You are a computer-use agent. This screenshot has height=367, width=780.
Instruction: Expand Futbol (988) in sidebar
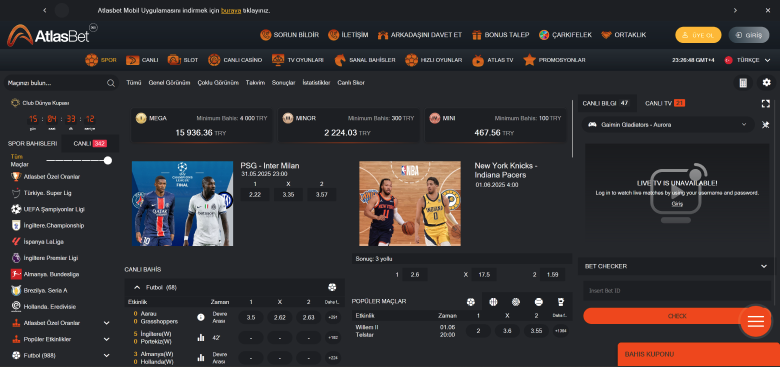(106, 356)
